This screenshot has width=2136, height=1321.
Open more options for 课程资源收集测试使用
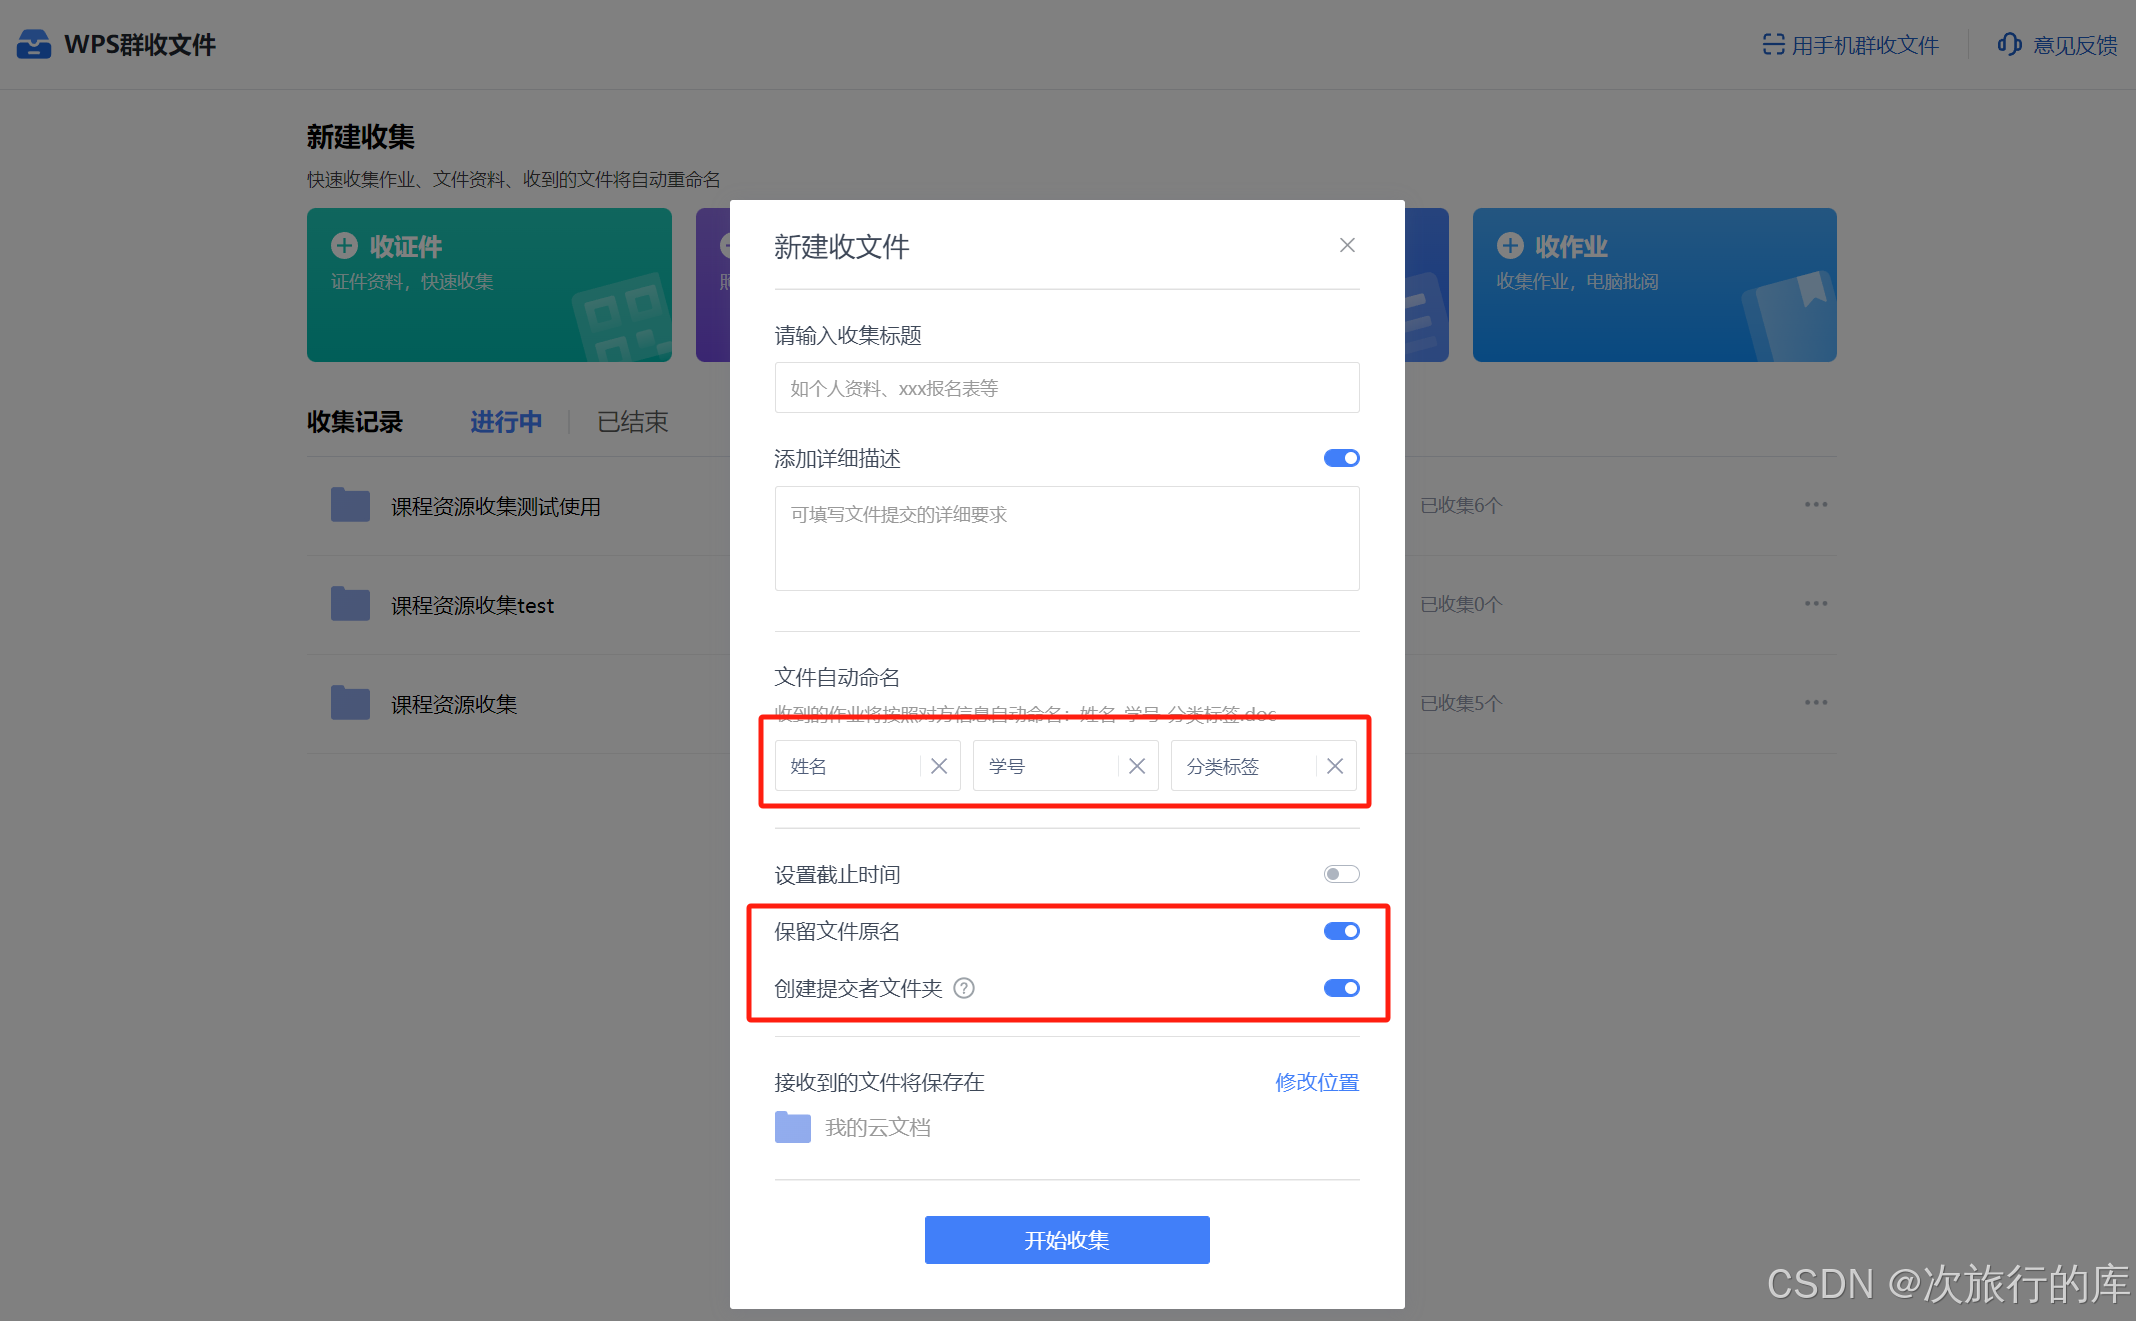pos(1815,505)
